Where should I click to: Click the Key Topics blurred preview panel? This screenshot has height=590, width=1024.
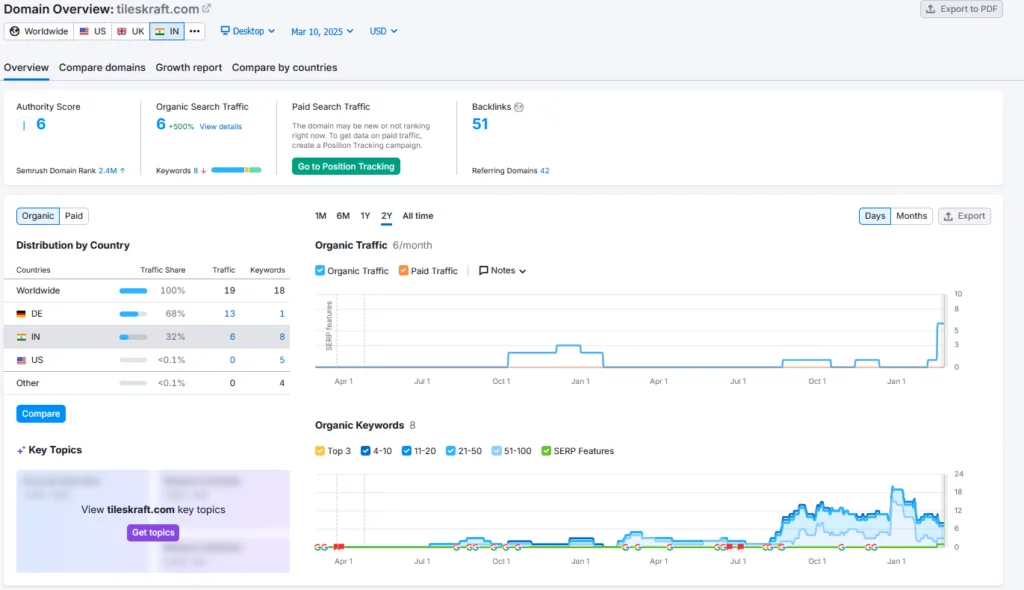pos(153,521)
